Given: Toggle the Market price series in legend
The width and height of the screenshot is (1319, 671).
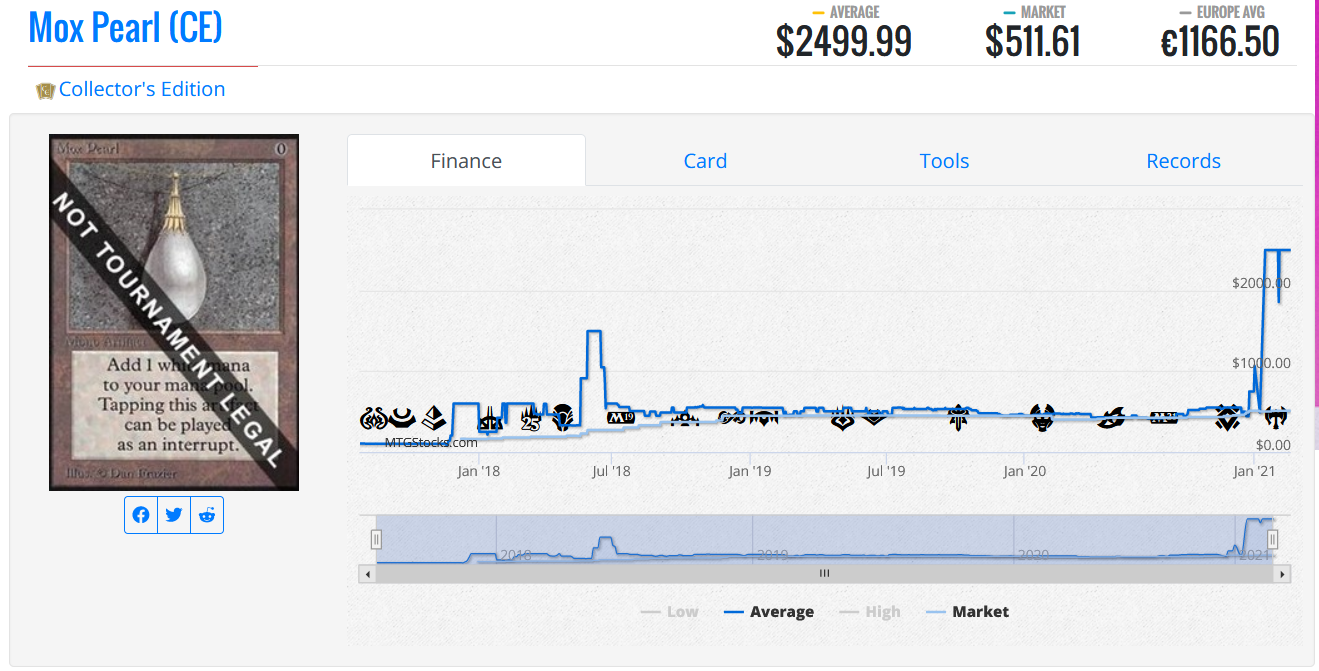Looking at the screenshot, I should pyautogui.click(x=968, y=612).
